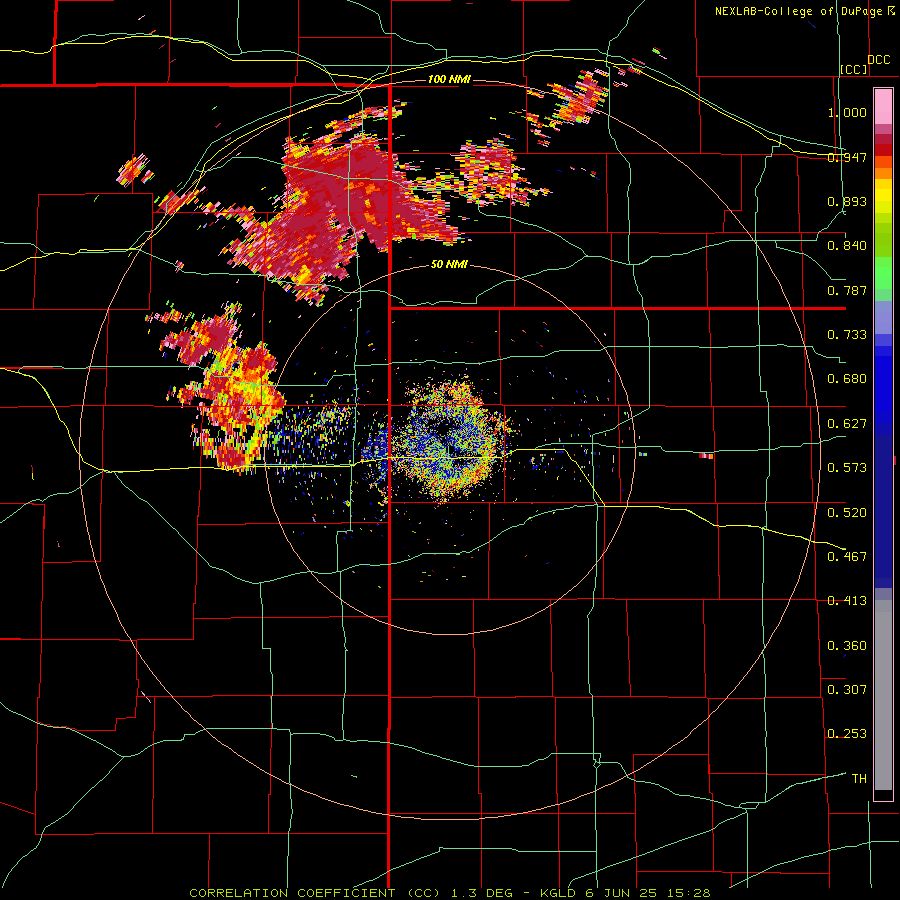Click the 0.307 color scale value
This screenshot has height=900, width=900.
(847, 689)
